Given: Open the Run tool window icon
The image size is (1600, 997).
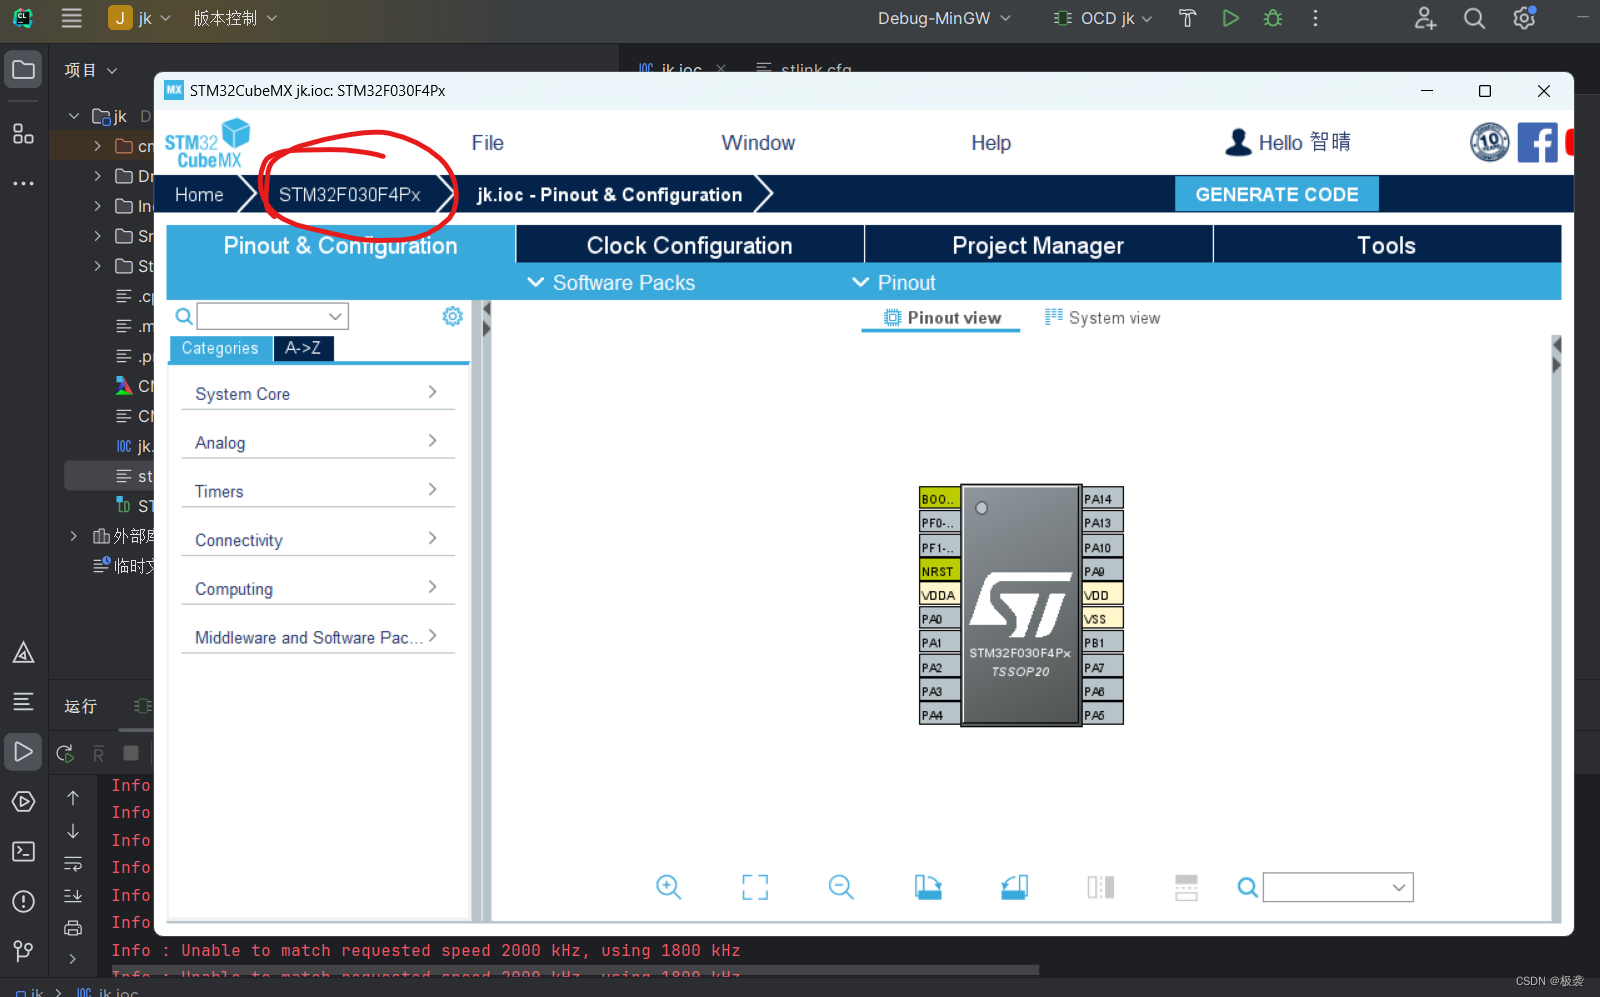Looking at the screenshot, I should [x=23, y=751].
